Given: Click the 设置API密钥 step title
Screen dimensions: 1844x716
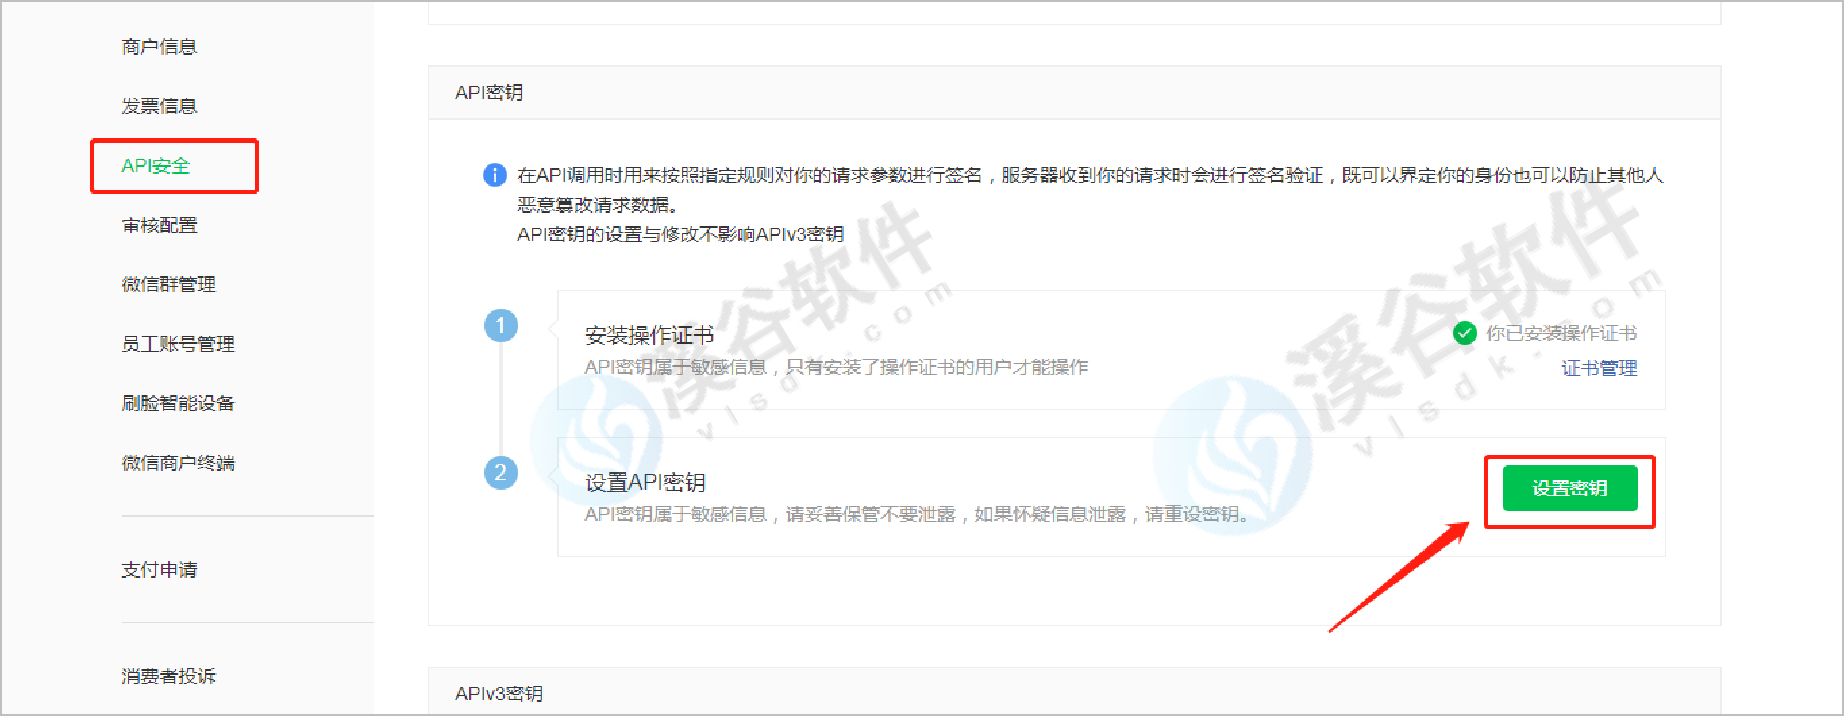Looking at the screenshot, I should click(x=645, y=483).
